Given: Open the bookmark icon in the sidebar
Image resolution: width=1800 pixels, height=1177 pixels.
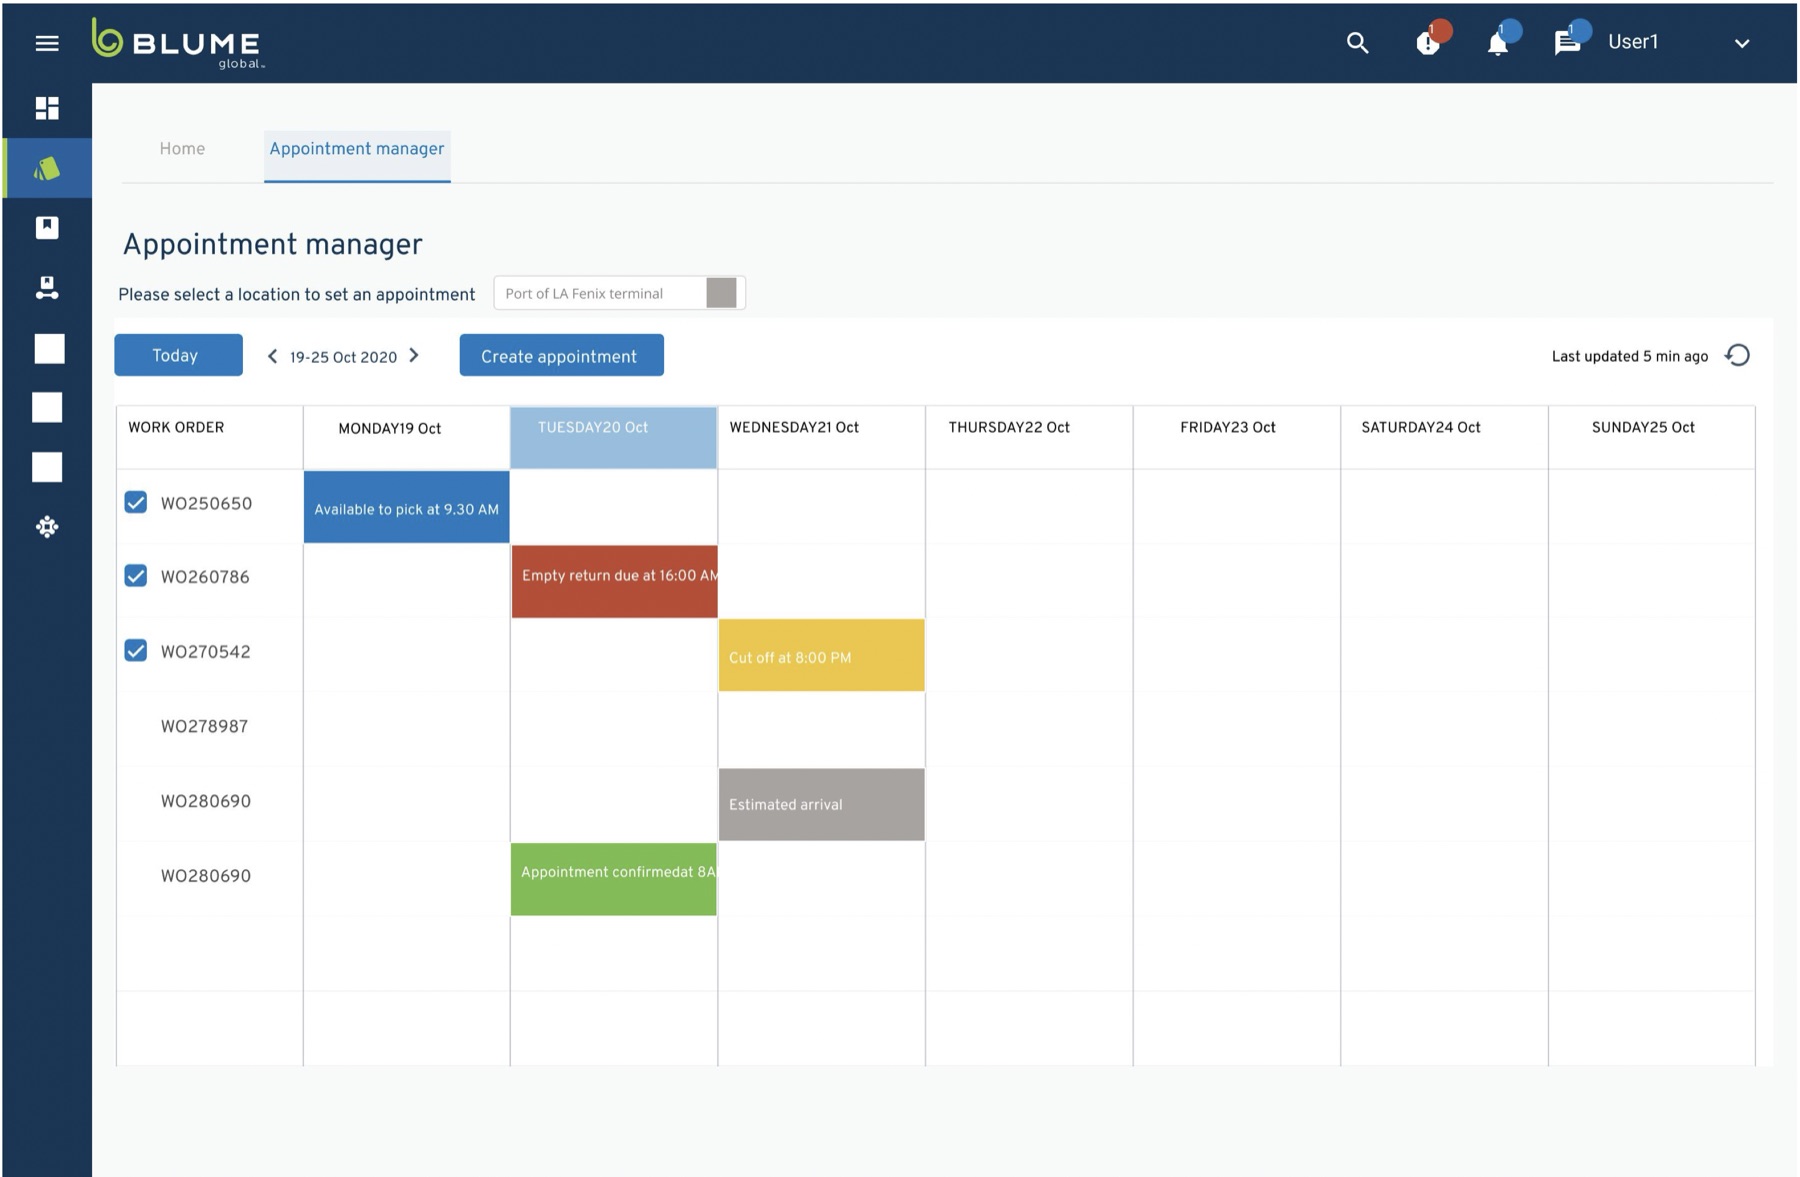Looking at the screenshot, I should 47,228.
